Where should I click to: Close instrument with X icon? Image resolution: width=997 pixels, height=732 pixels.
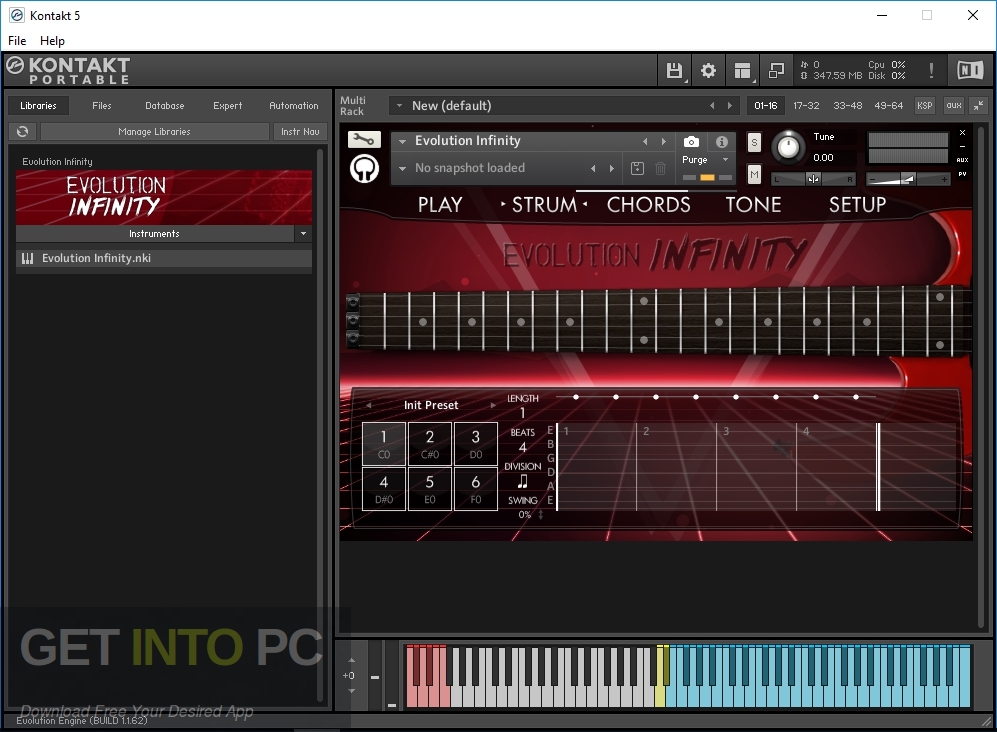(x=963, y=132)
